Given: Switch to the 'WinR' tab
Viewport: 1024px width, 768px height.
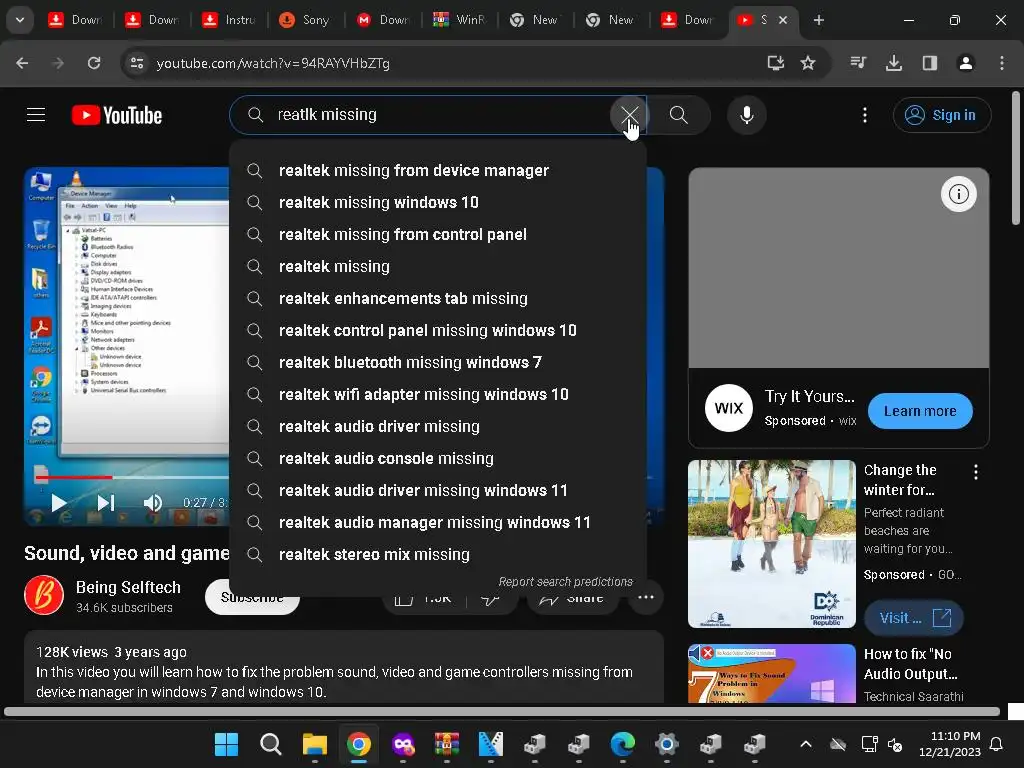Looking at the screenshot, I should click(x=460, y=20).
